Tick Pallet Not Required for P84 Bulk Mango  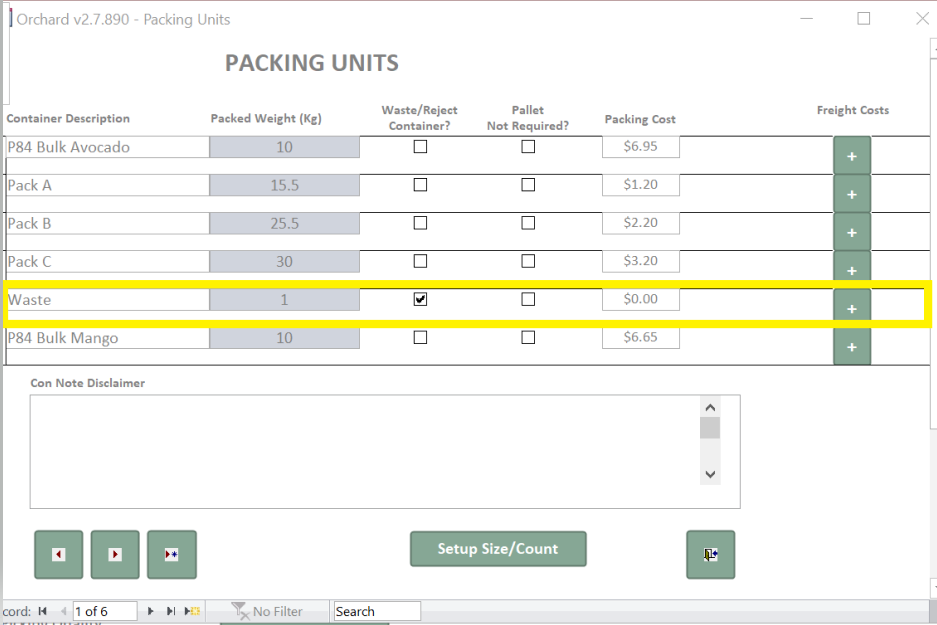tap(528, 338)
